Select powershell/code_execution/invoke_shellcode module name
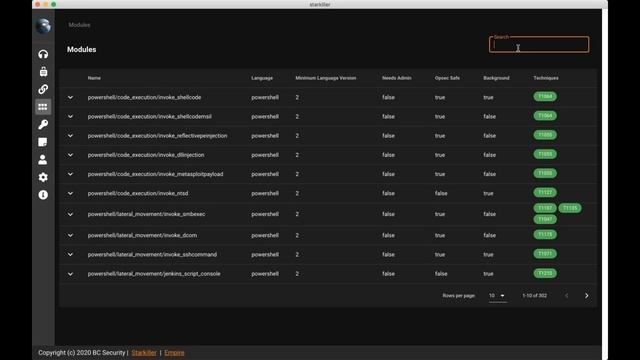This screenshot has width=640, height=360. [x=144, y=98]
